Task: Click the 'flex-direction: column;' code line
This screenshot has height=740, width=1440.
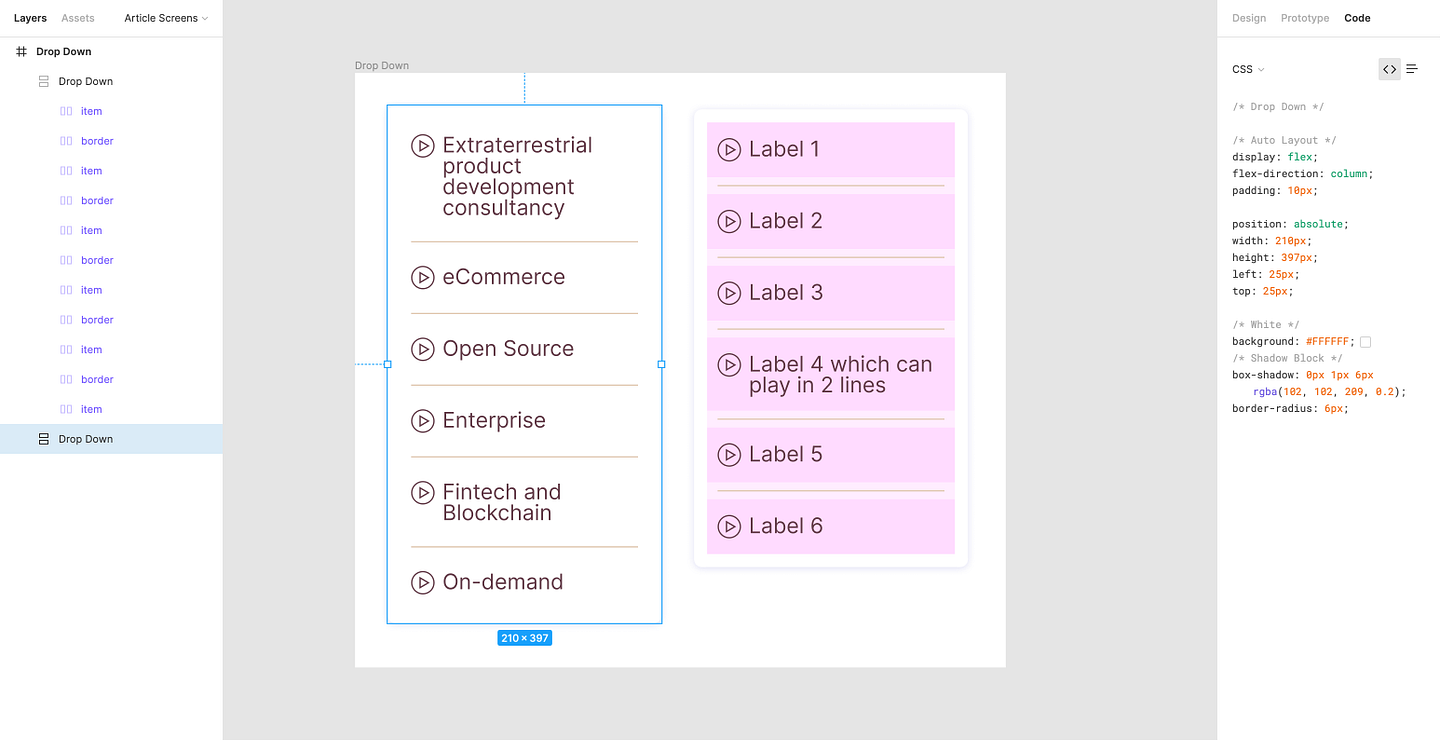Action: pos(1303,174)
